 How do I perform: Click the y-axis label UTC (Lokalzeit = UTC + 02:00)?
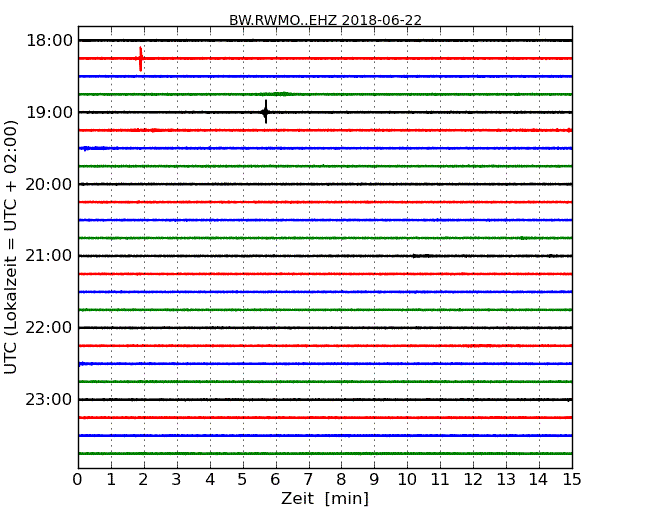[11, 247]
